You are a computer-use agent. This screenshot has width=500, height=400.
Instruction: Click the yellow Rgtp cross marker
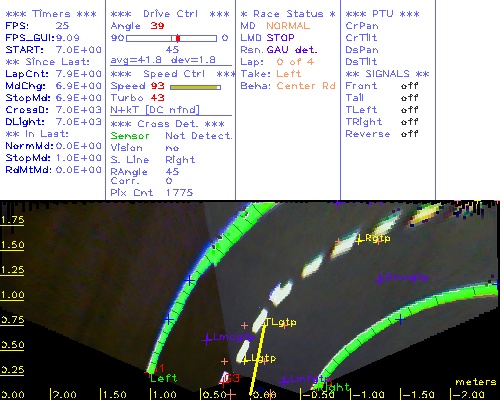[x=359, y=240]
